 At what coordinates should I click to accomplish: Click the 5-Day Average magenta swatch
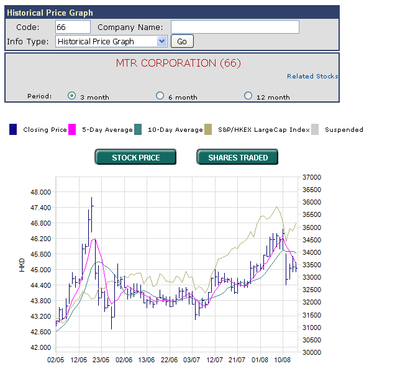click(72, 129)
